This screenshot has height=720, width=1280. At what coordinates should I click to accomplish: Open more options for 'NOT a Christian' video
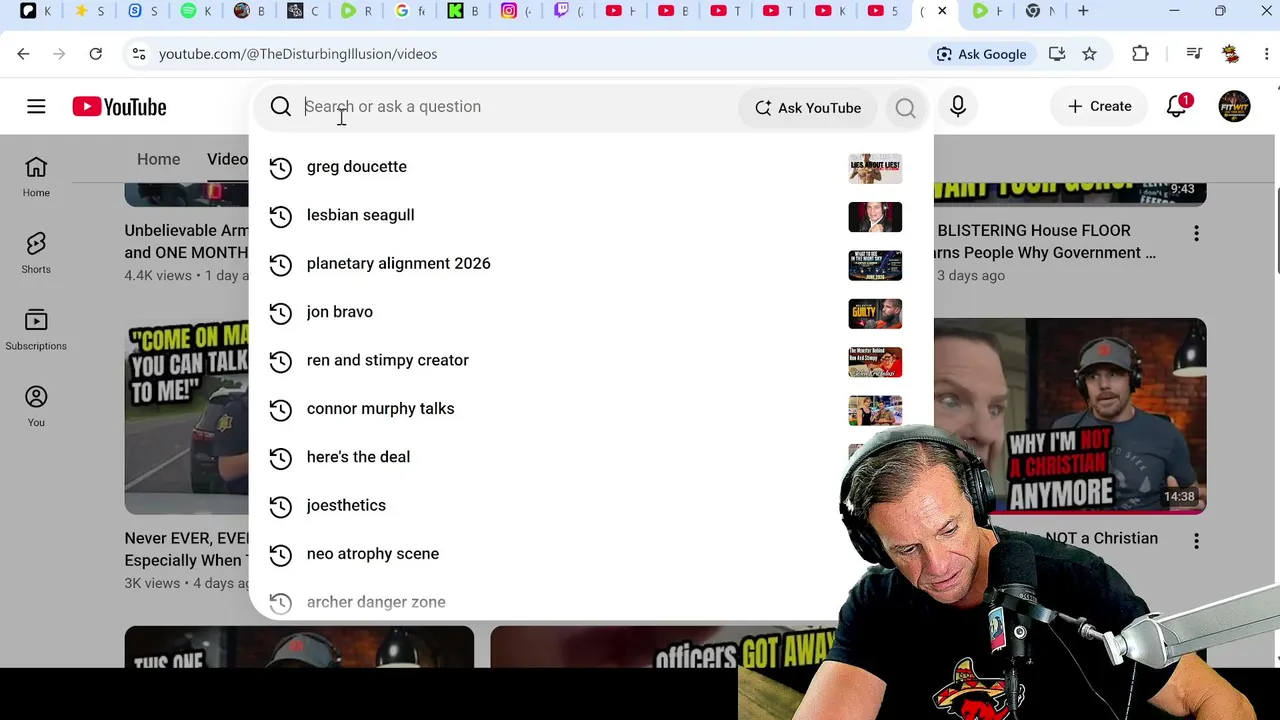pyautogui.click(x=1196, y=542)
